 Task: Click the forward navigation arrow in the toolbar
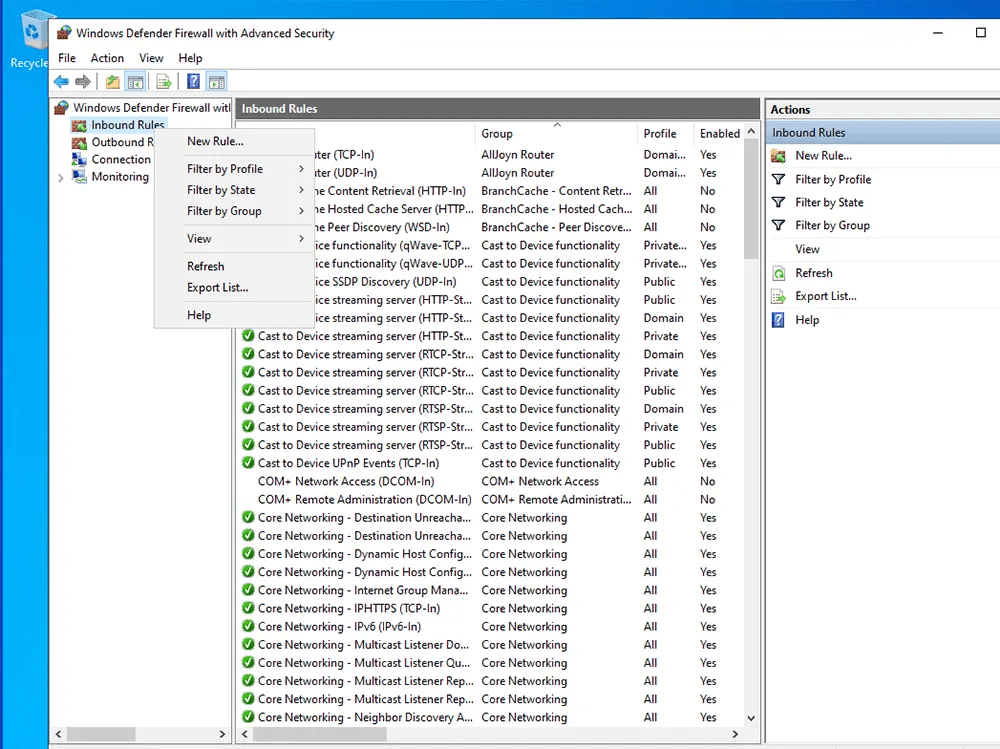click(84, 81)
